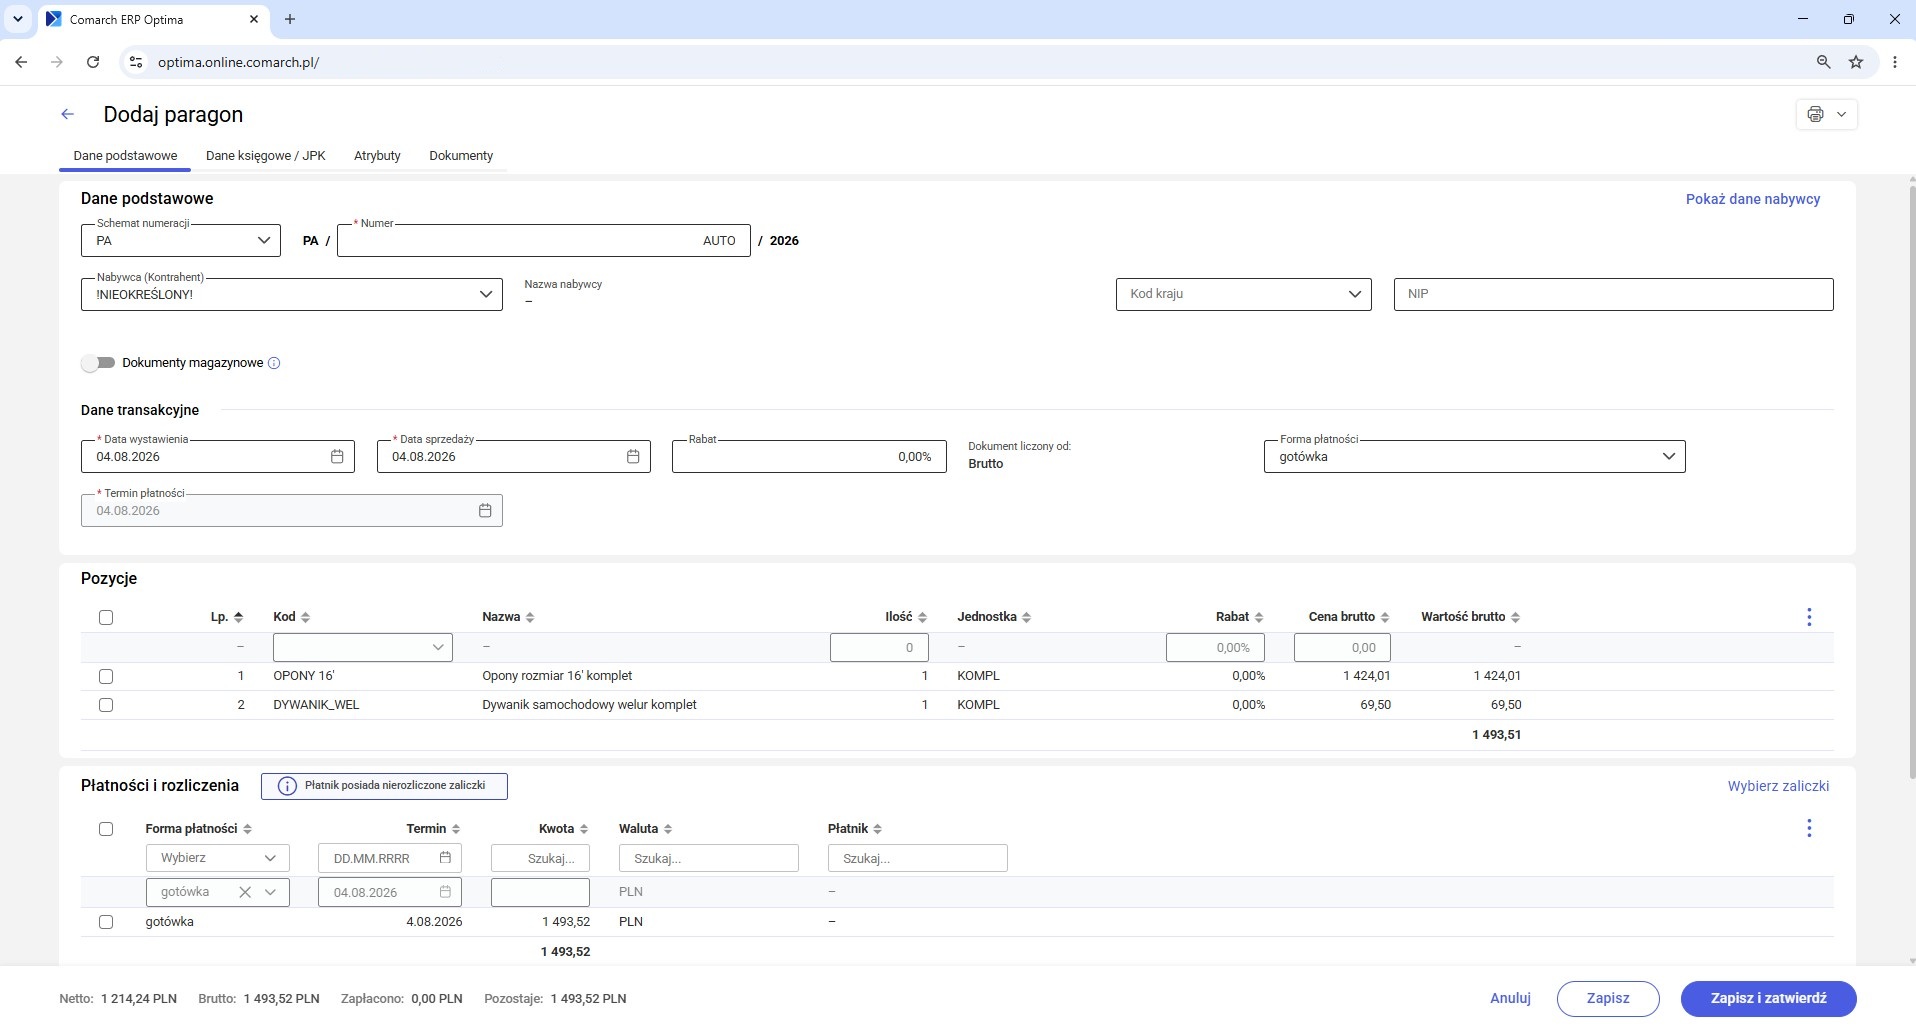Click the Zapisz button
Screen dimensions: 1916x1029
tap(1608, 998)
